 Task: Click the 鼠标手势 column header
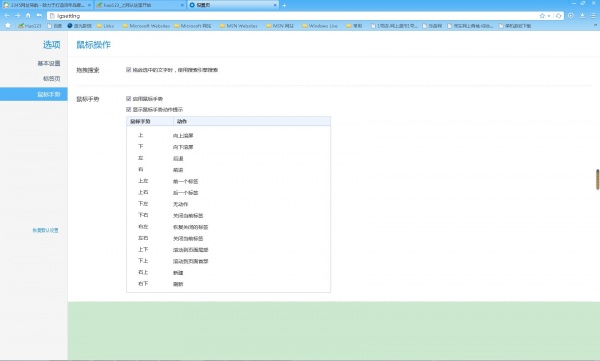point(150,121)
